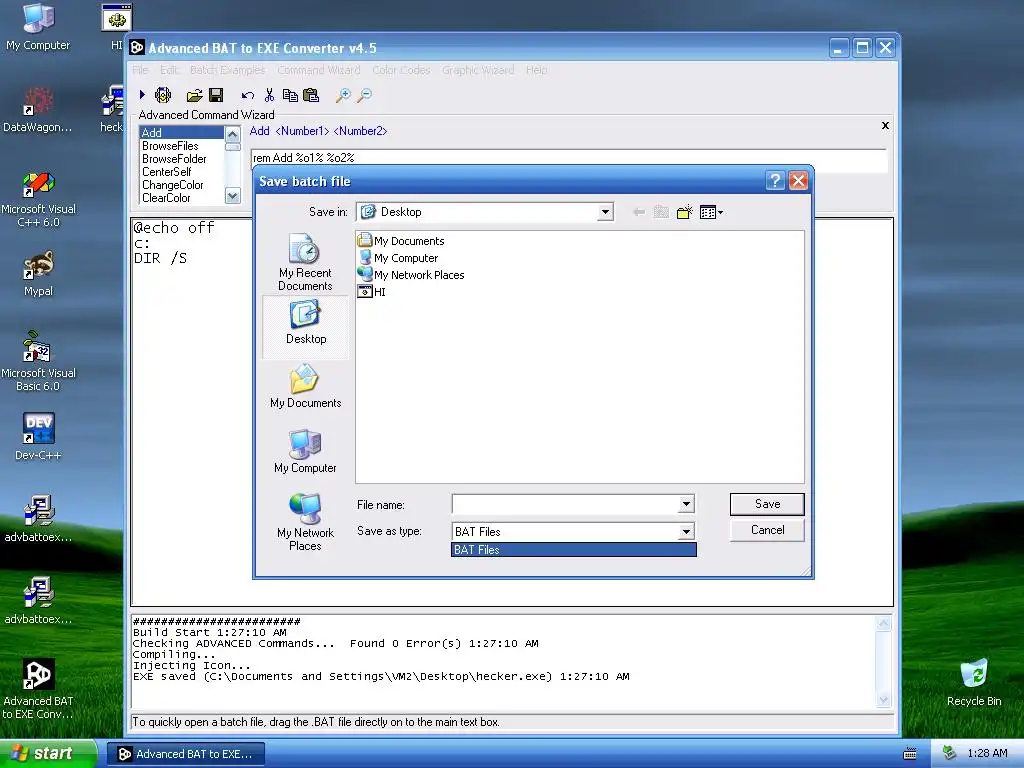Select ChangeColor in the command list
Screen dimensions: 1024x768
point(182,185)
